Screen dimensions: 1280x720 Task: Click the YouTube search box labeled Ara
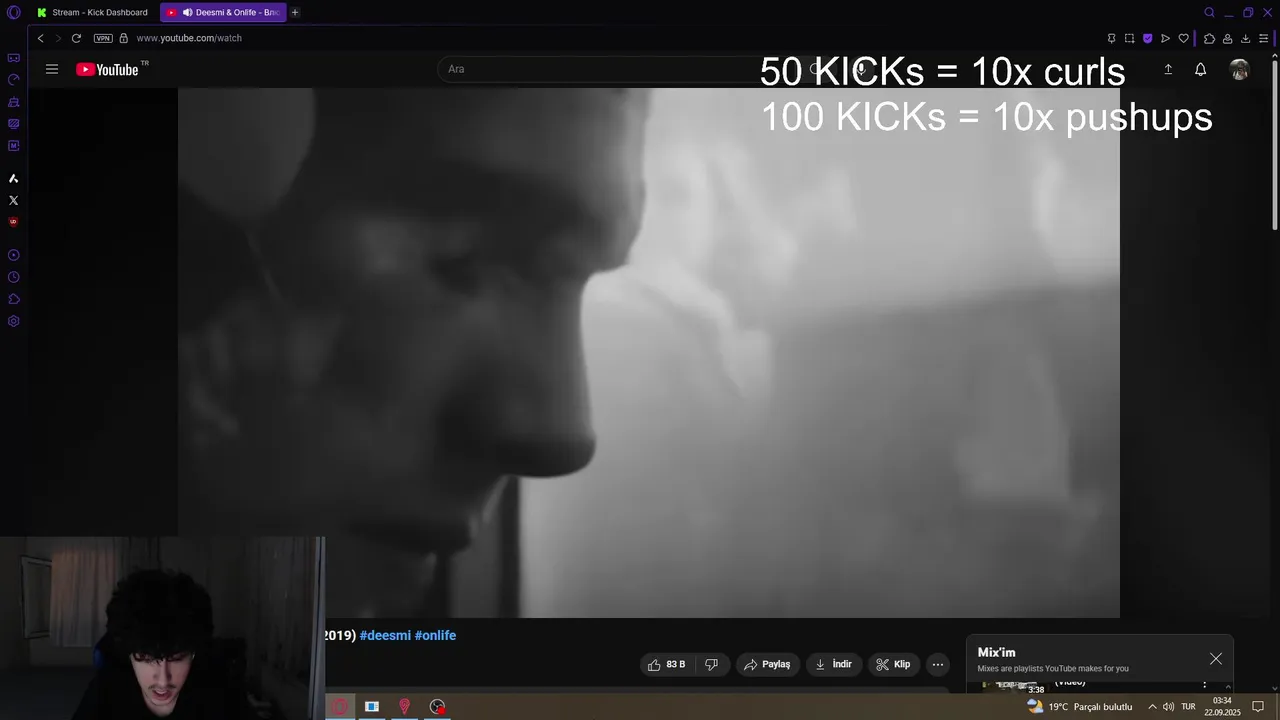coord(618,69)
